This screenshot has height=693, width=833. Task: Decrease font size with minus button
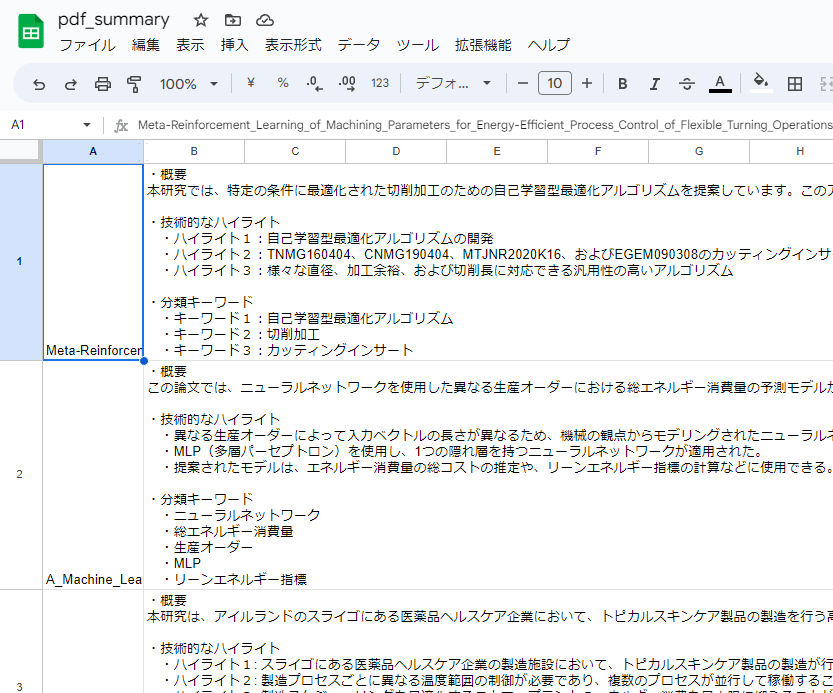coord(523,83)
